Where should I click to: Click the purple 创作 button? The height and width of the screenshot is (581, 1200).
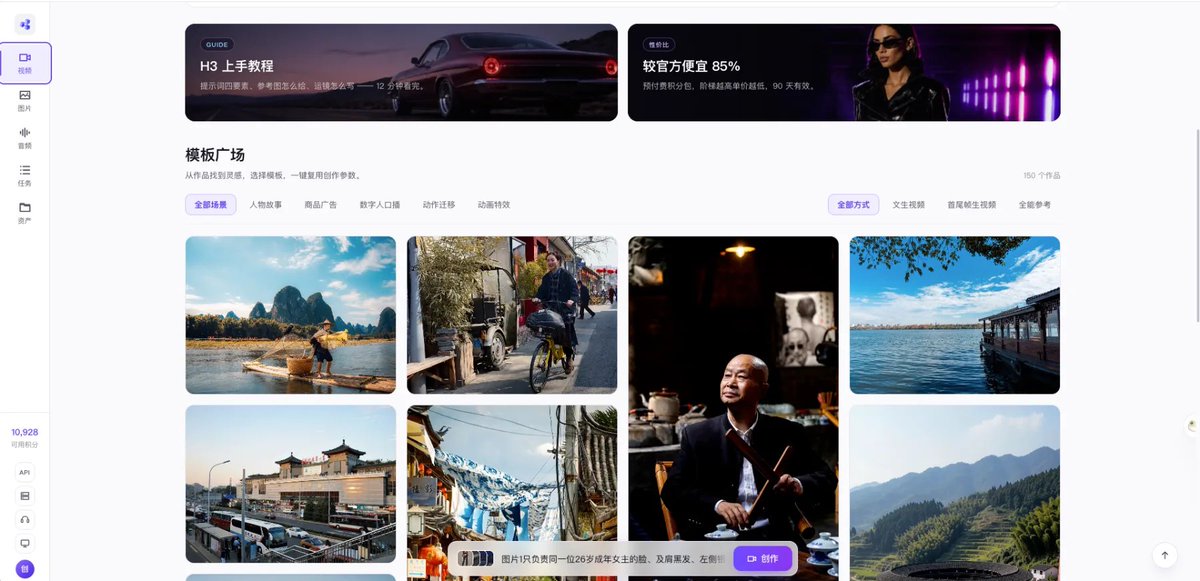(763, 559)
